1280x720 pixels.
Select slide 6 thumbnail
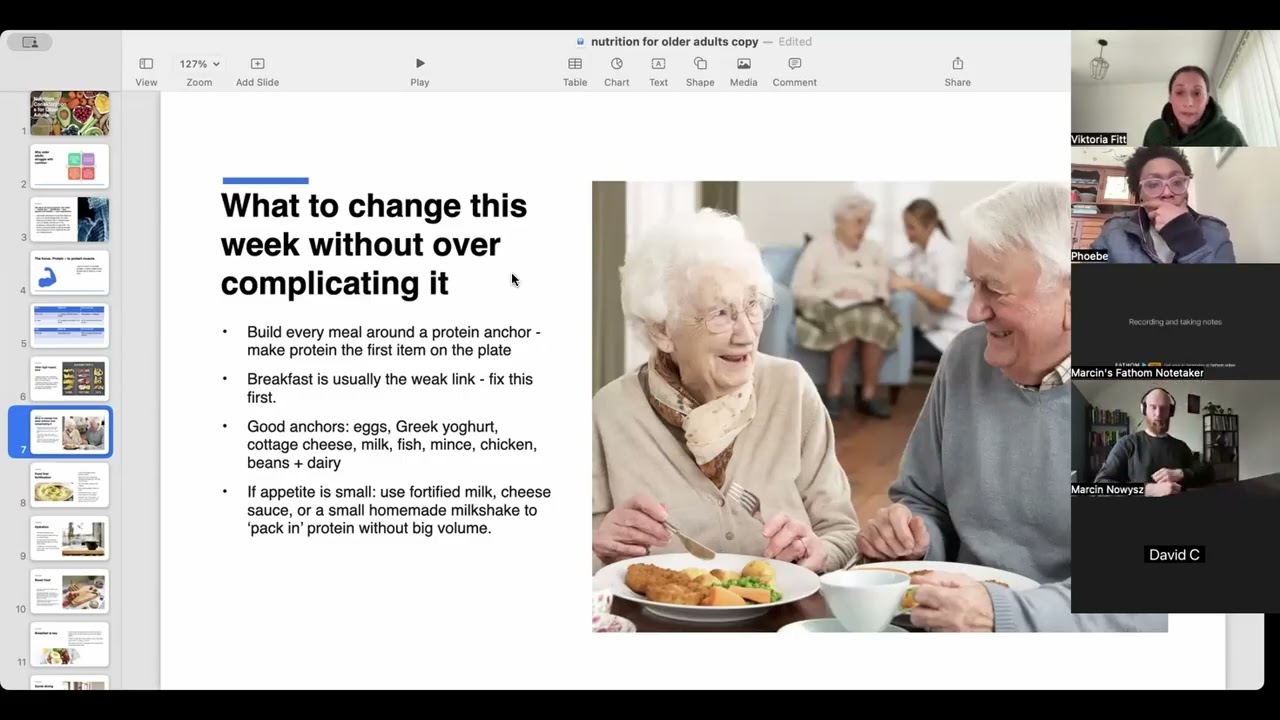point(69,379)
